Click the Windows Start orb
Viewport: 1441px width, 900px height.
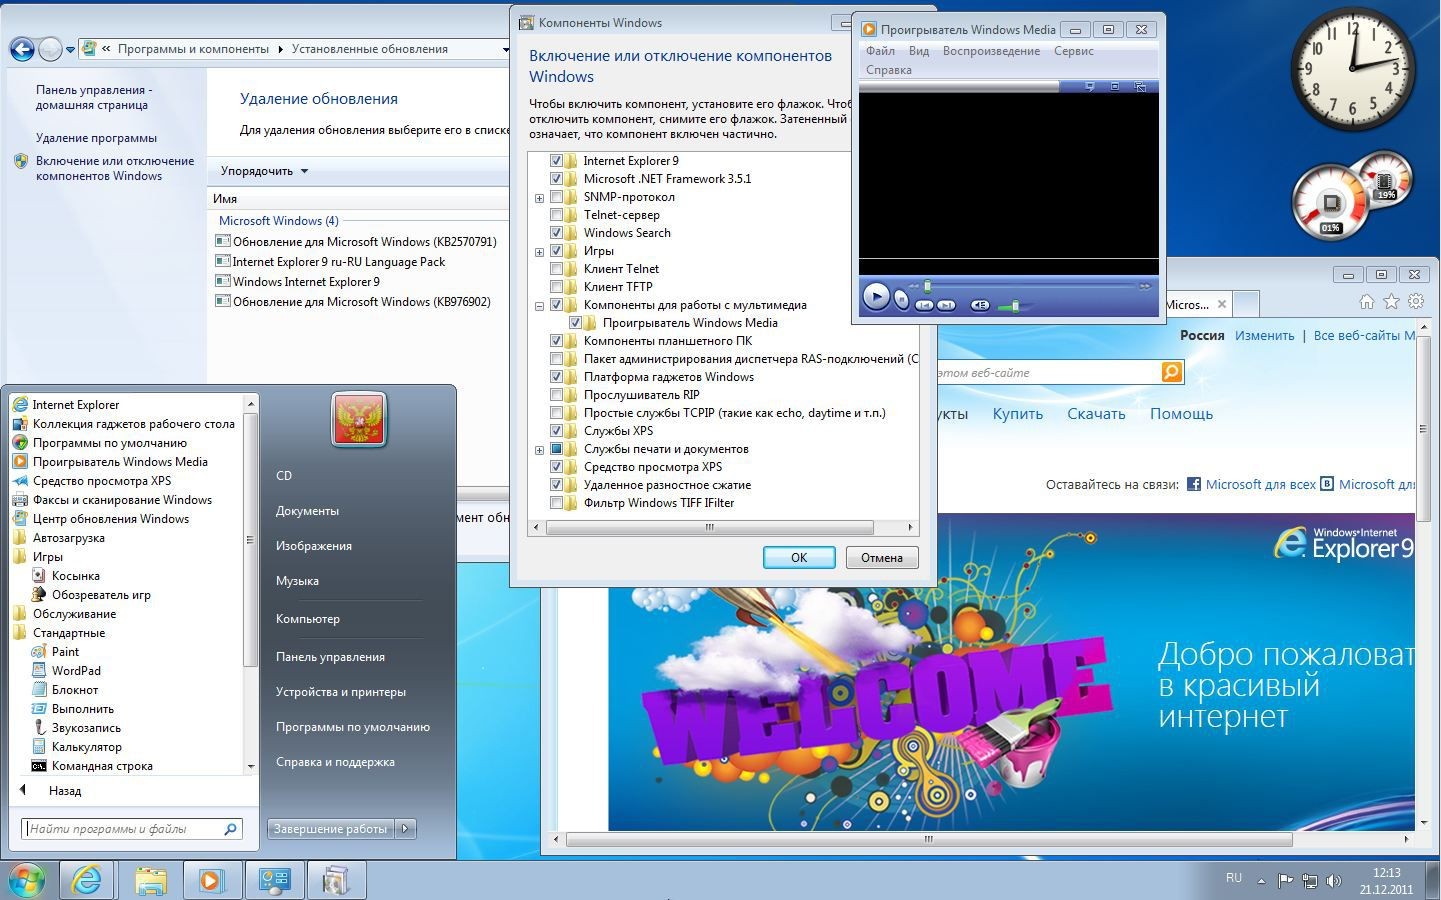27,880
